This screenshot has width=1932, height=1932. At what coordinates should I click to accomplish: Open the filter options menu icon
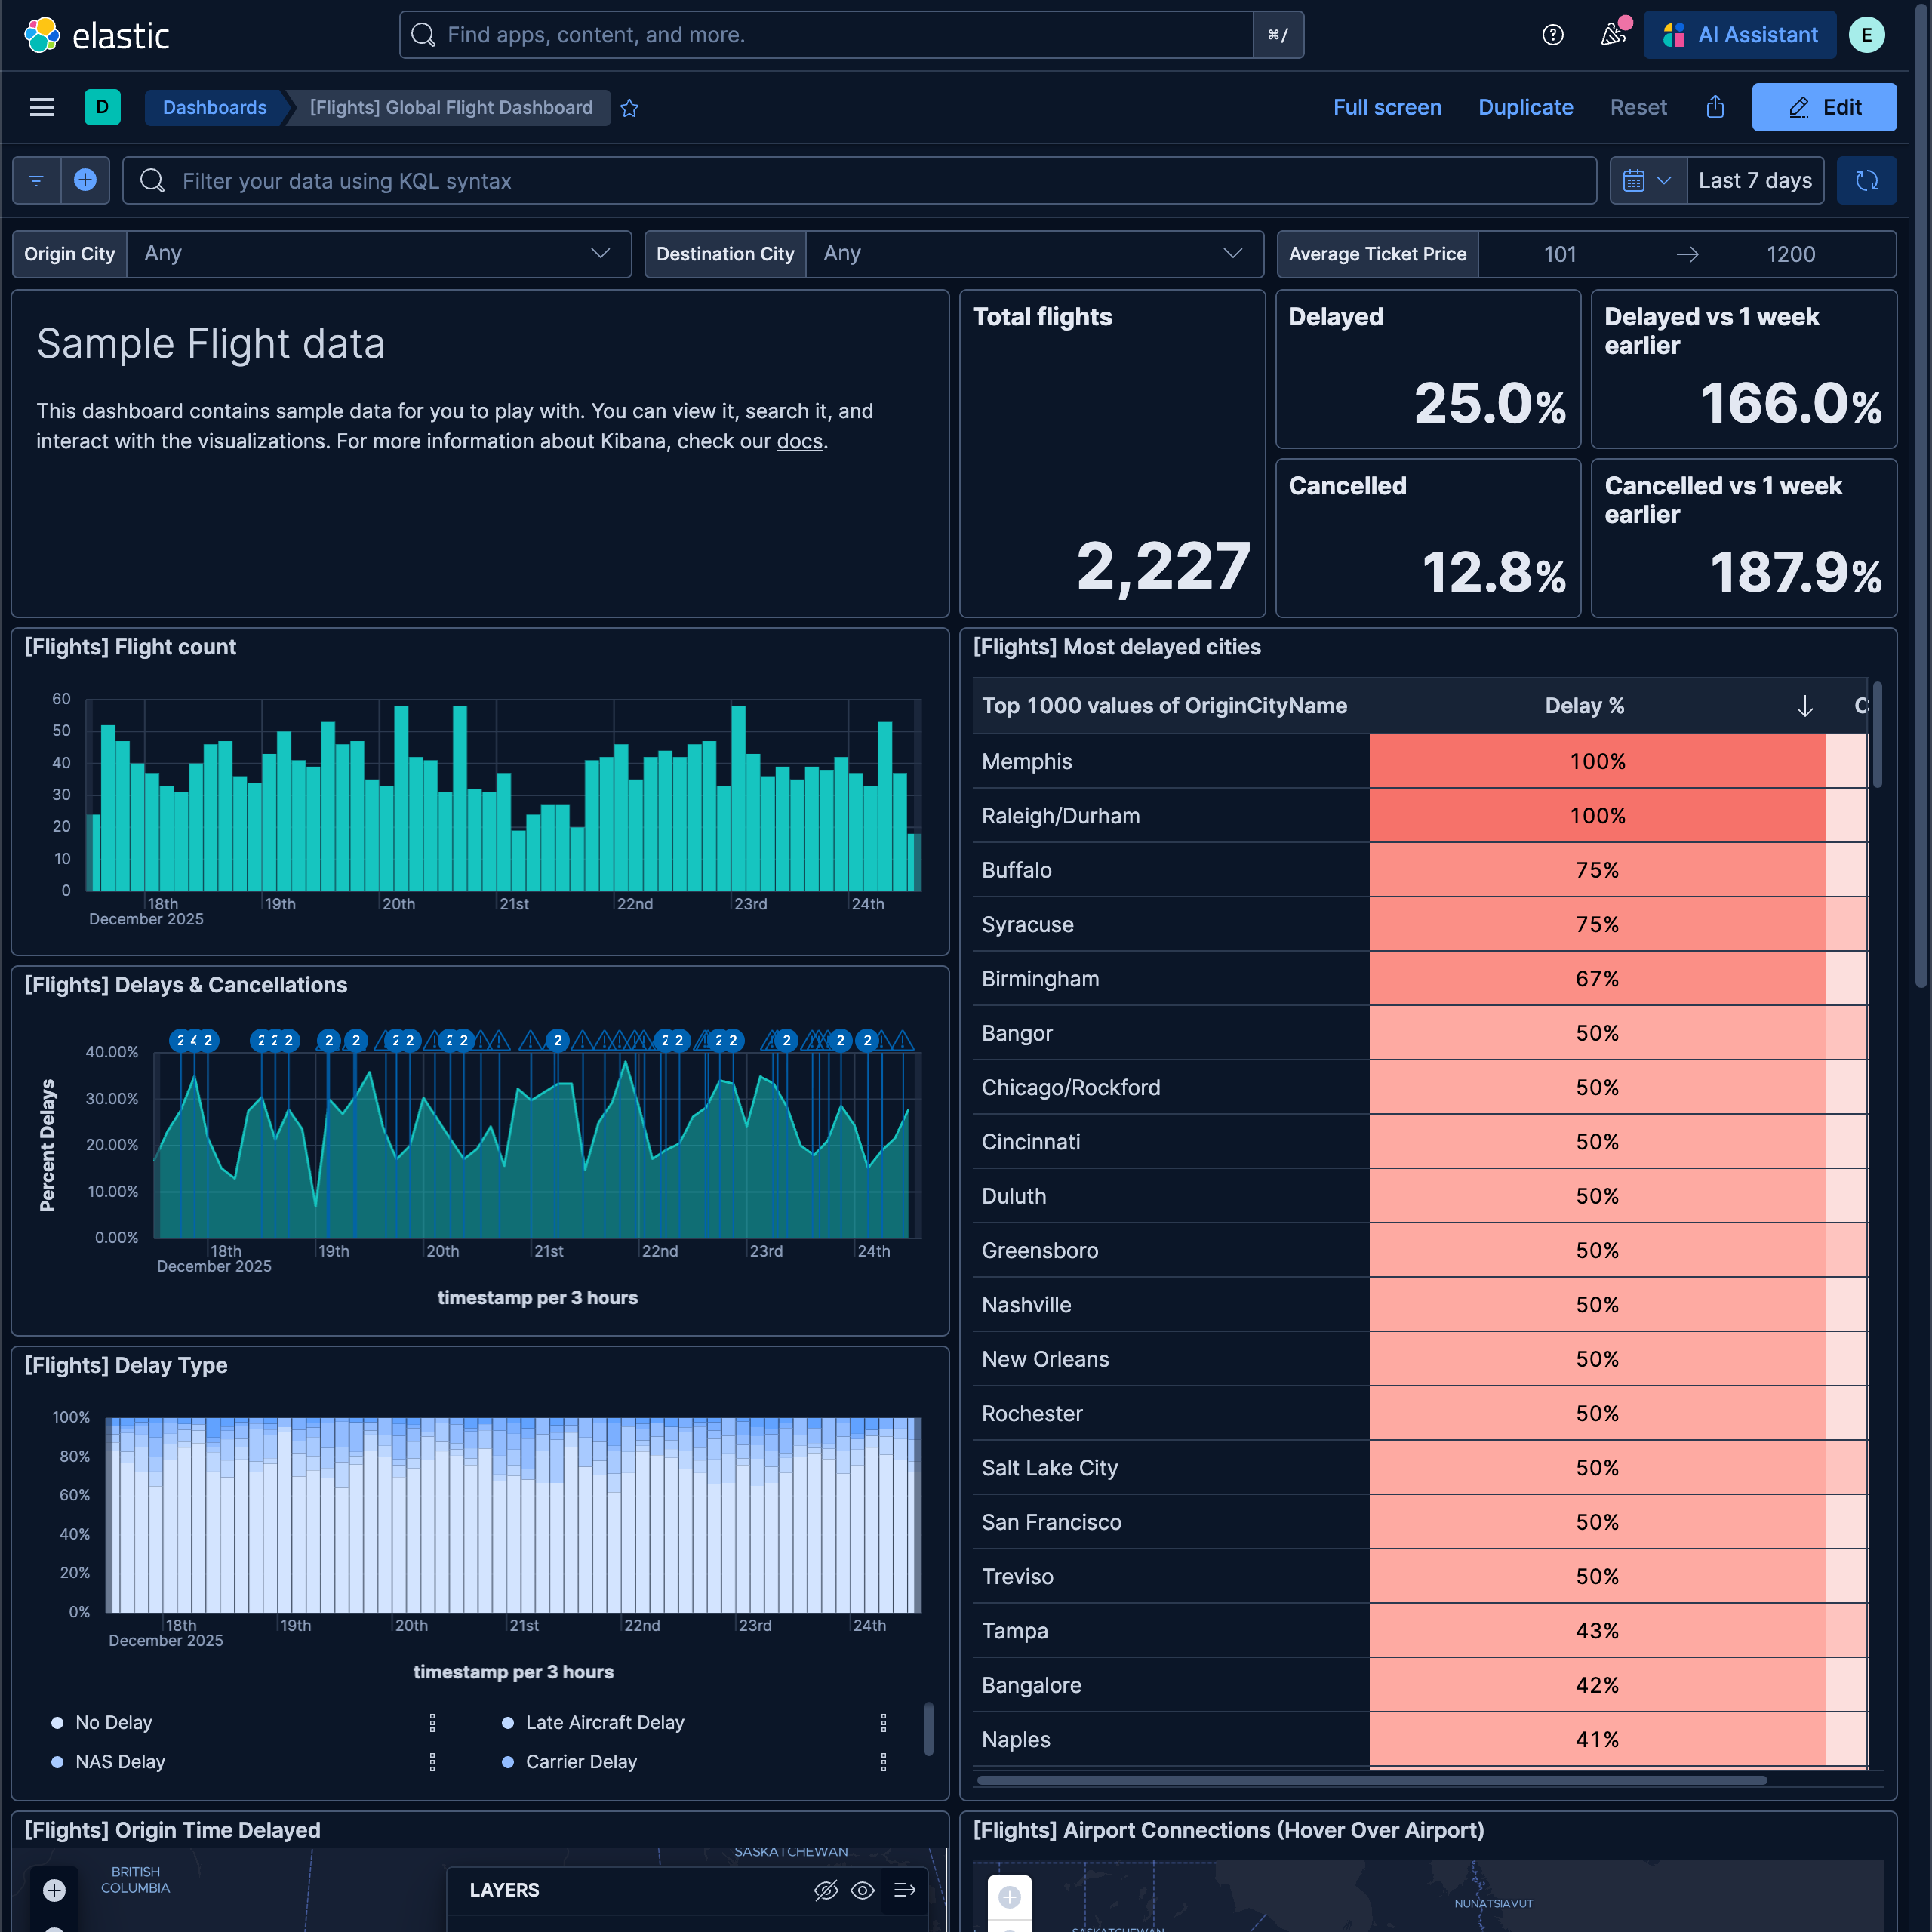36,180
